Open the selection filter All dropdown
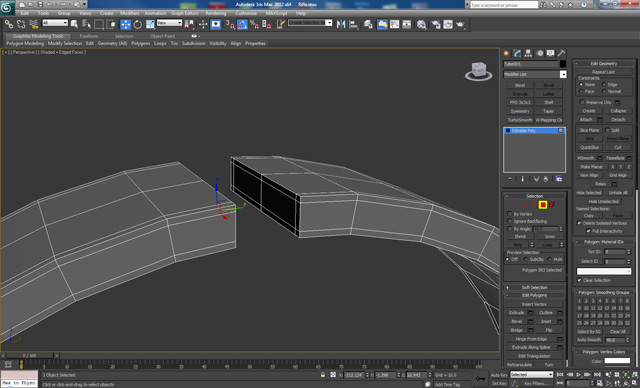The width and height of the screenshot is (640, 388). pos(55,23)
